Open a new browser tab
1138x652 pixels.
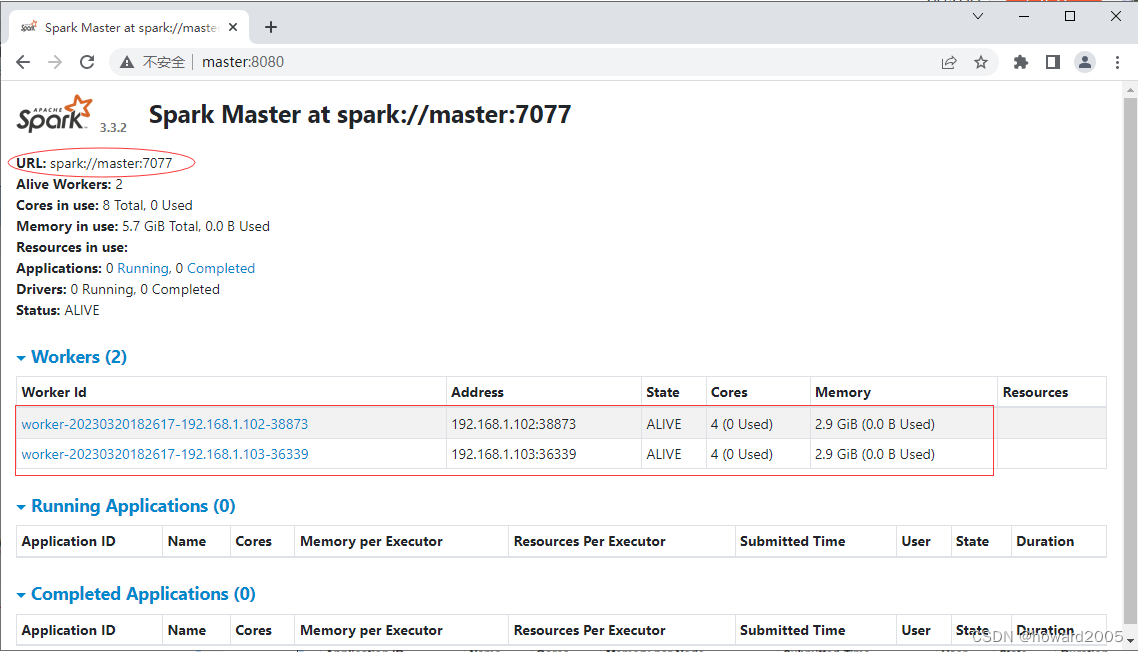271,28
